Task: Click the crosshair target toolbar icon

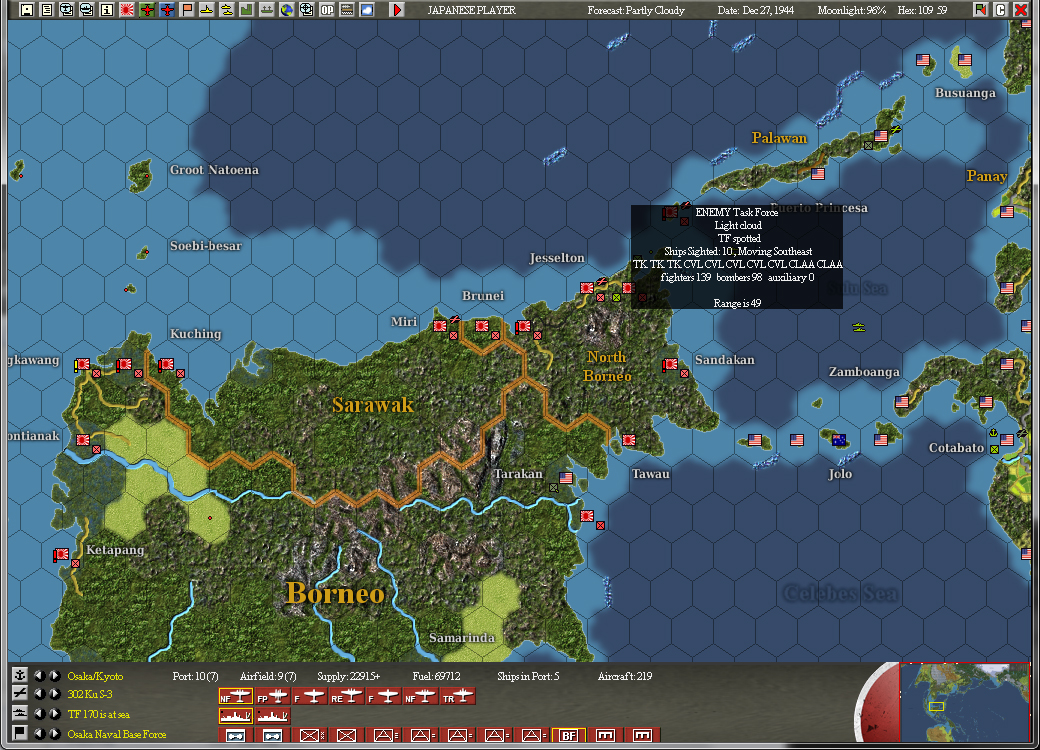Action: [306, 9]
